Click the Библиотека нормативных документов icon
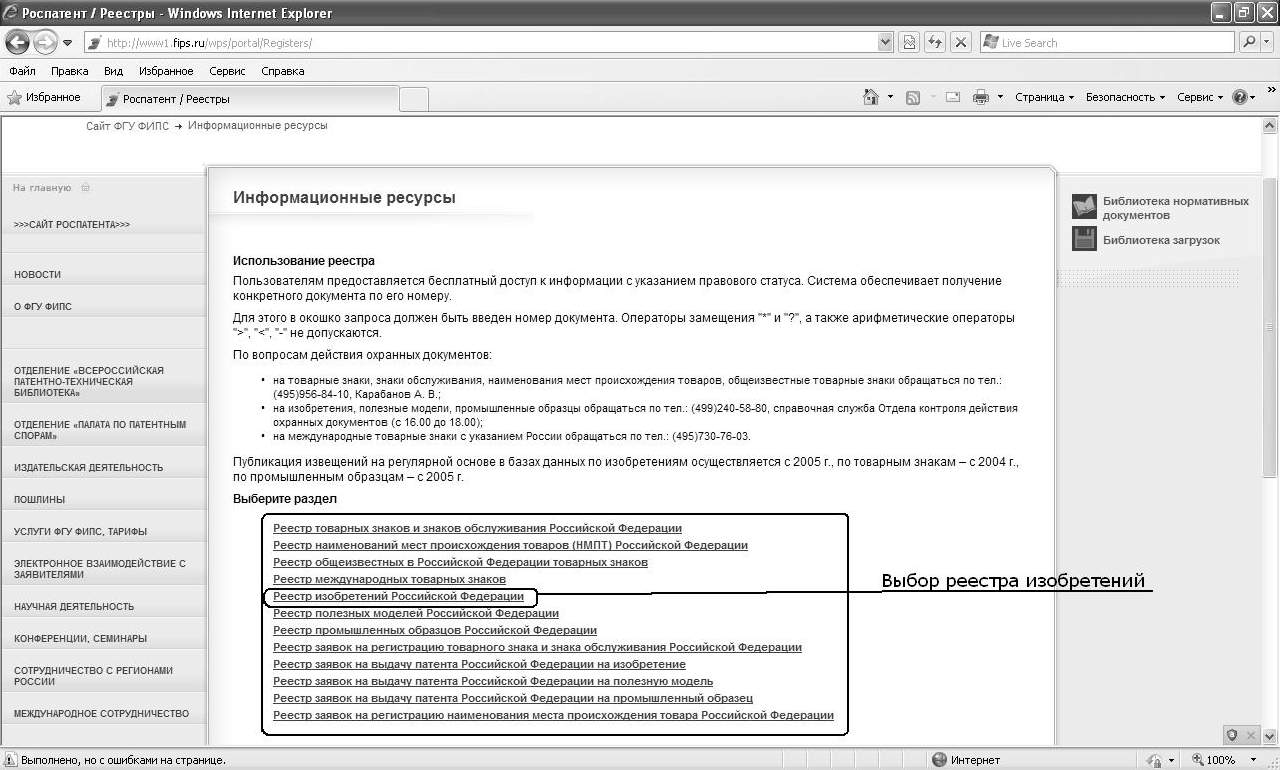1280x770 pixels. coord(1084,207)
